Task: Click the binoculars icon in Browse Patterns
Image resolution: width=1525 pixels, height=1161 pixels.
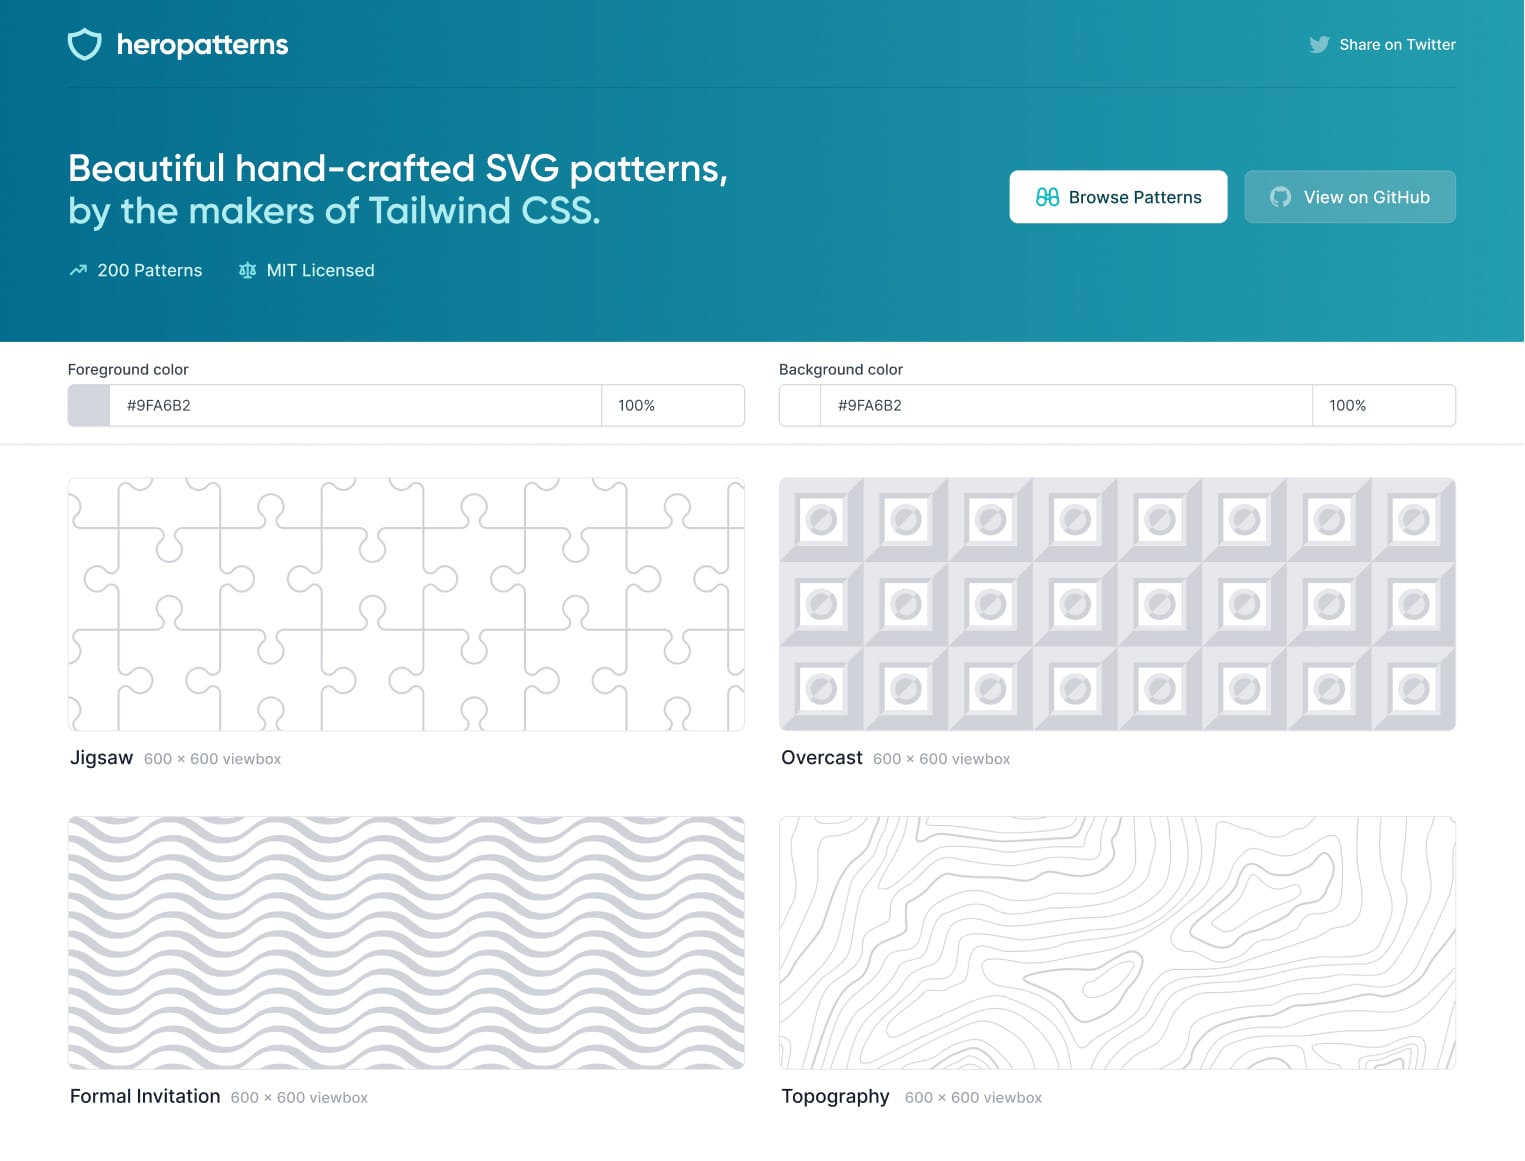Action: click(1047, 197)
